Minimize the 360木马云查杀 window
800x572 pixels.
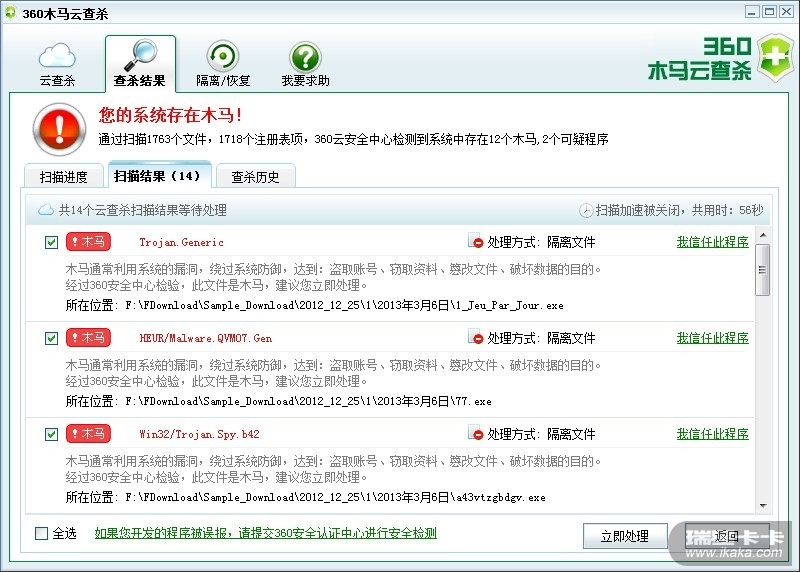pyautogui.click(x=752, y=12)
